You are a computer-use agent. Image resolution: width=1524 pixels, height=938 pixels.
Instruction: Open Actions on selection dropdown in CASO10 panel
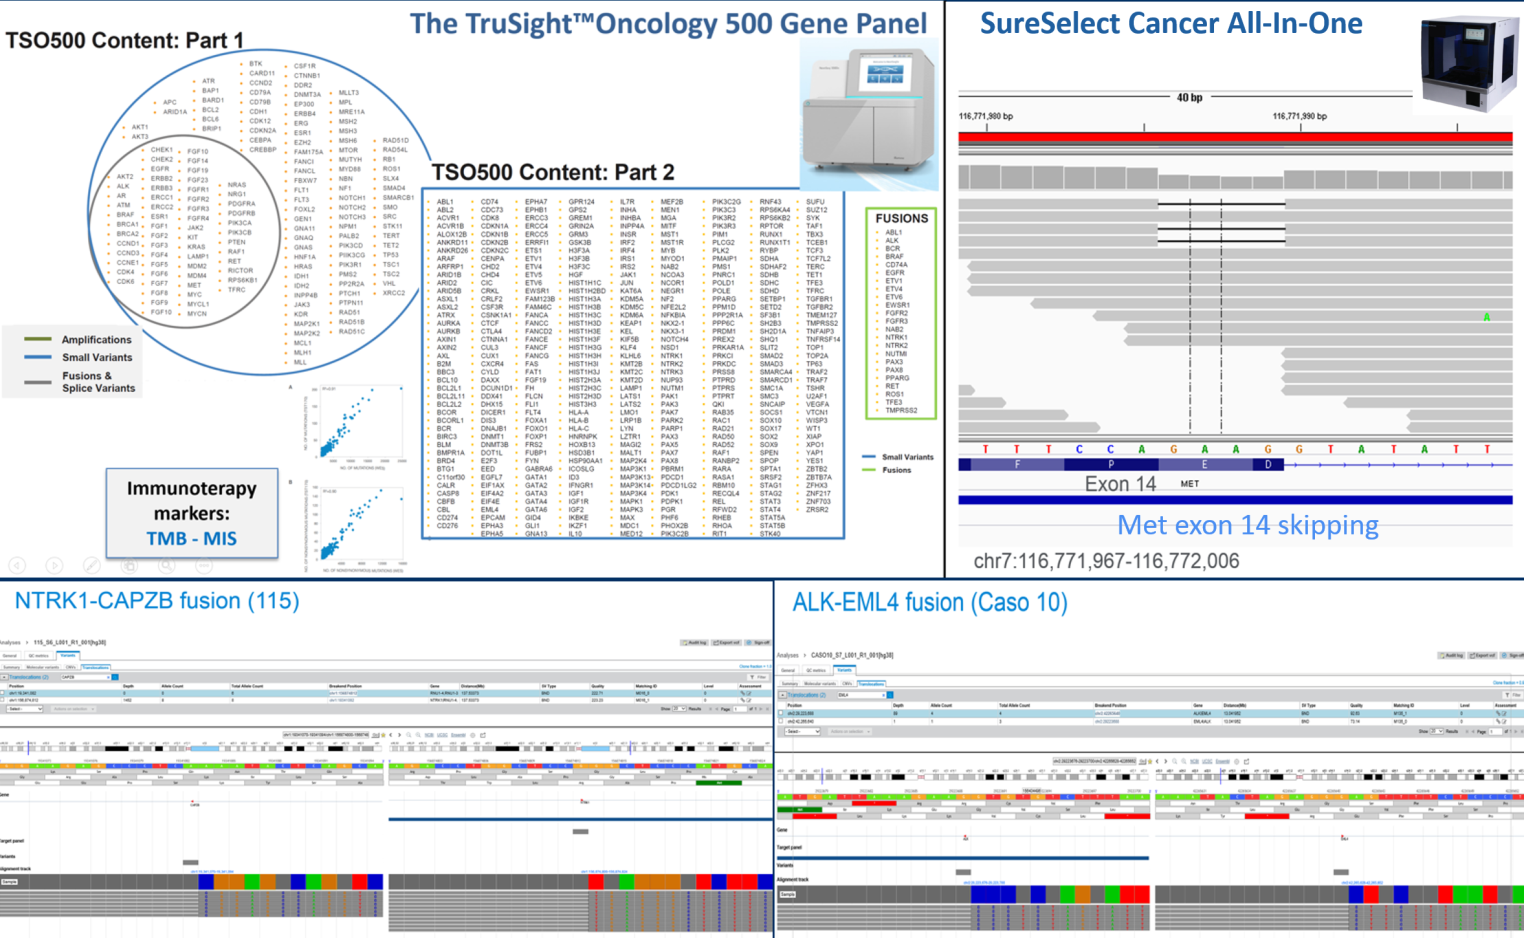850,731
